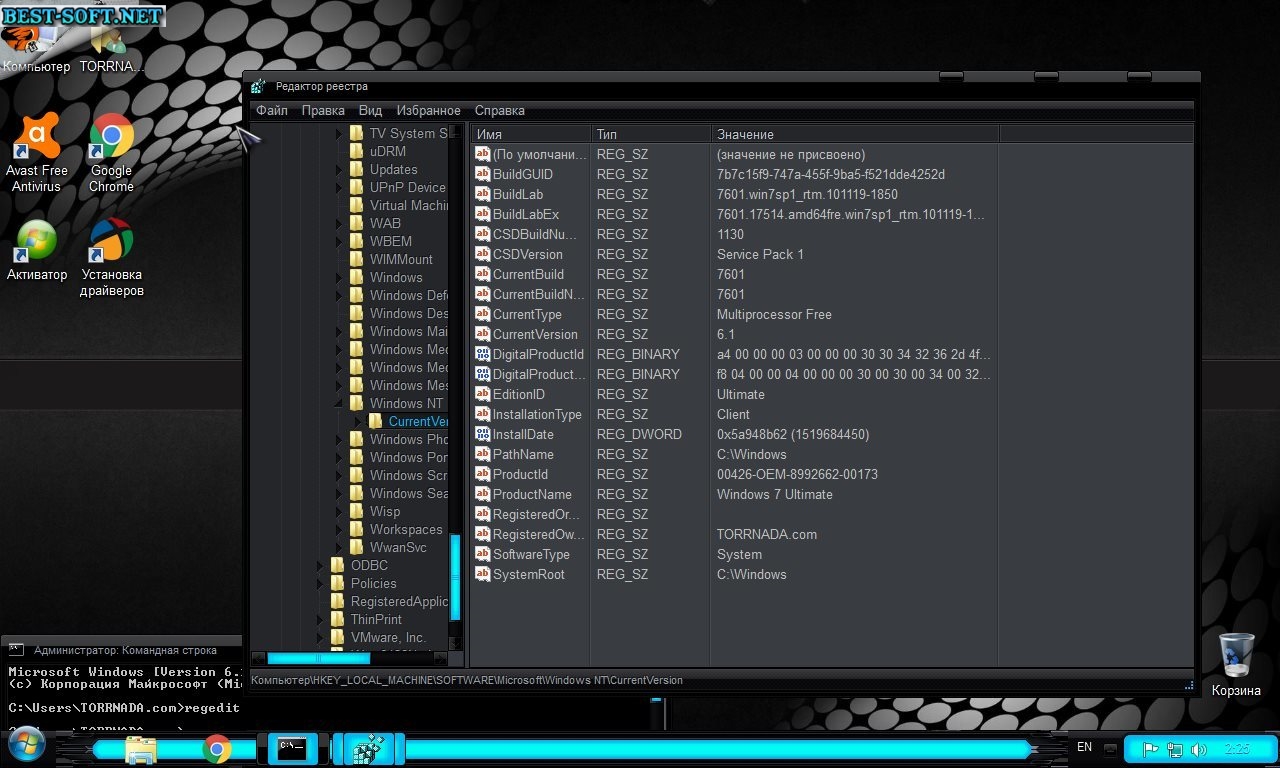The height and width of the screenshot is (768, 1280).
Task: Click the volume icon in system tray
Action: tap(1198, 749)
